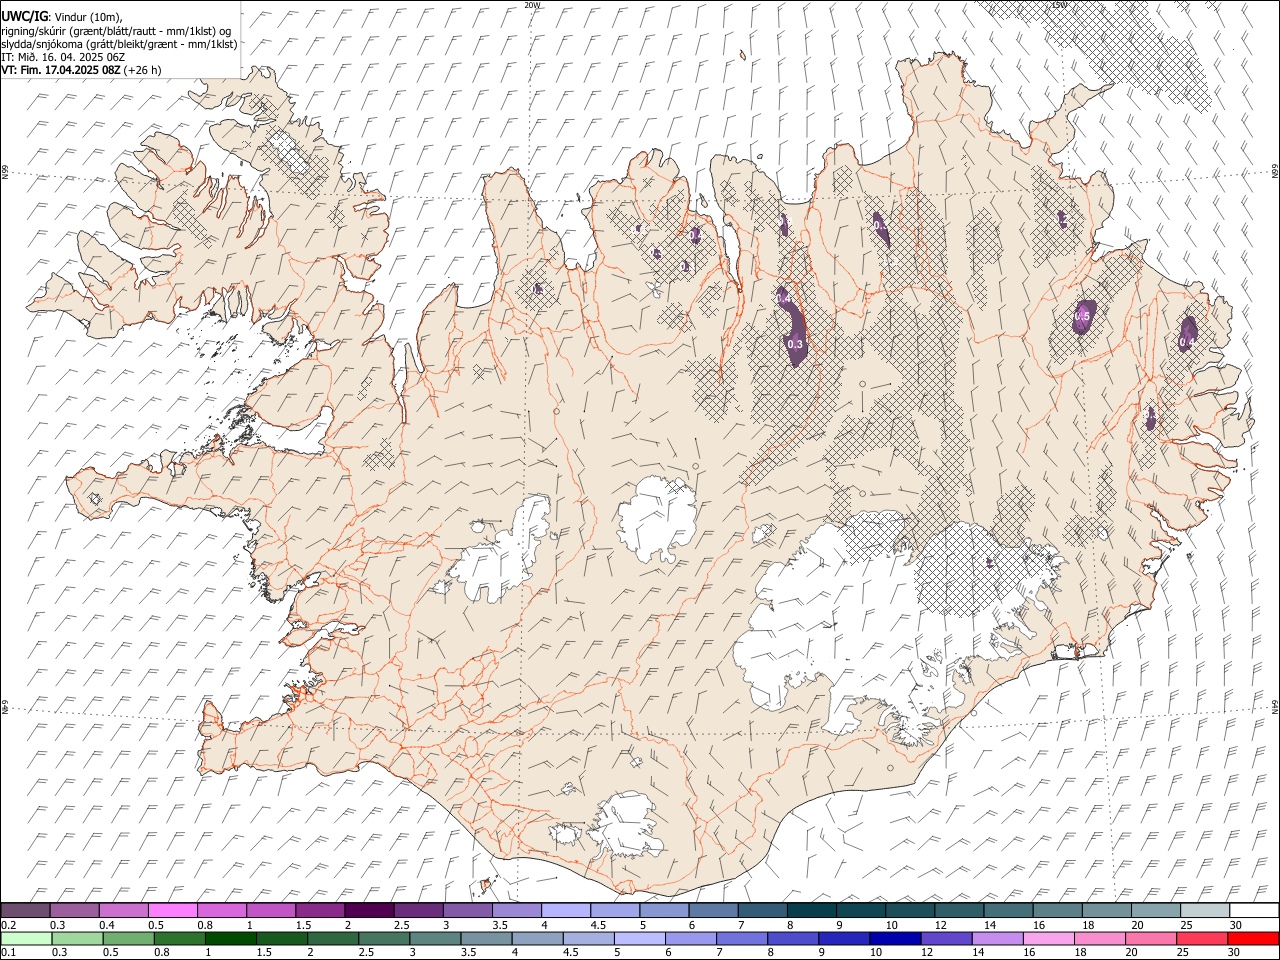
Task: Click the '0.1' label in the lower legend row
Action: pos(8,953)
